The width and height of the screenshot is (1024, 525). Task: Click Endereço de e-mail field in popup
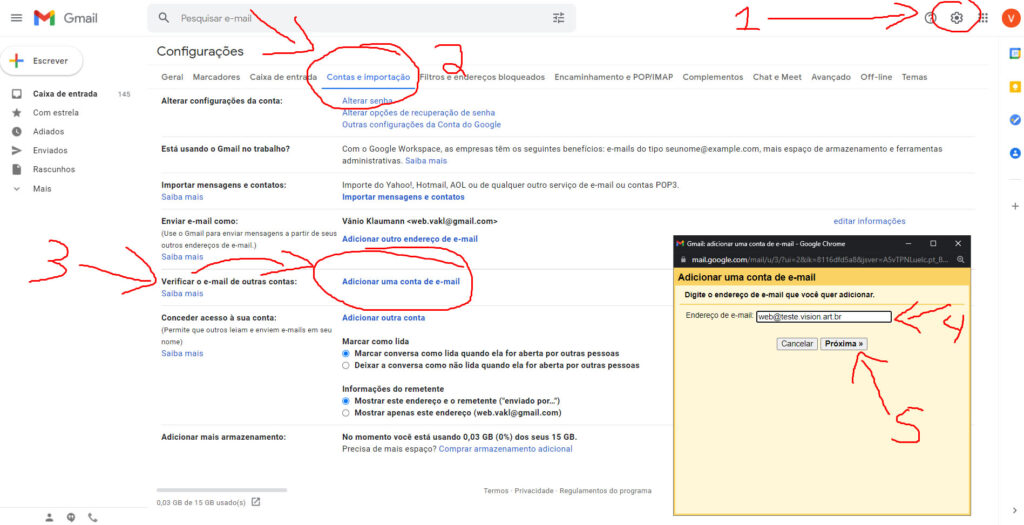click(x=824, y=317)
